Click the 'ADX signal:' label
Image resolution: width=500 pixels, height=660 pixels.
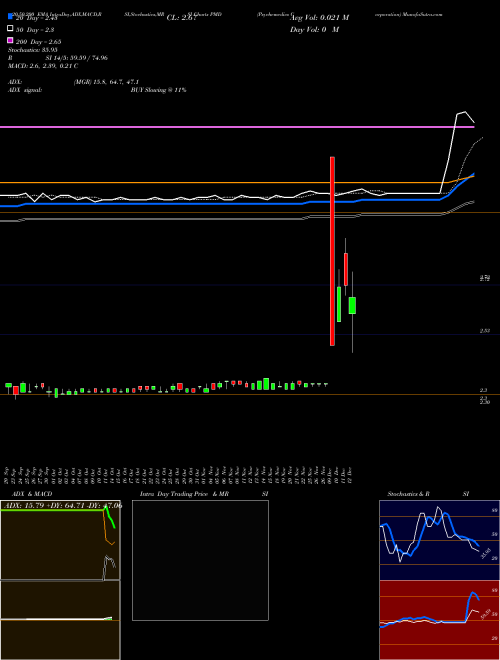pos(25,90)
